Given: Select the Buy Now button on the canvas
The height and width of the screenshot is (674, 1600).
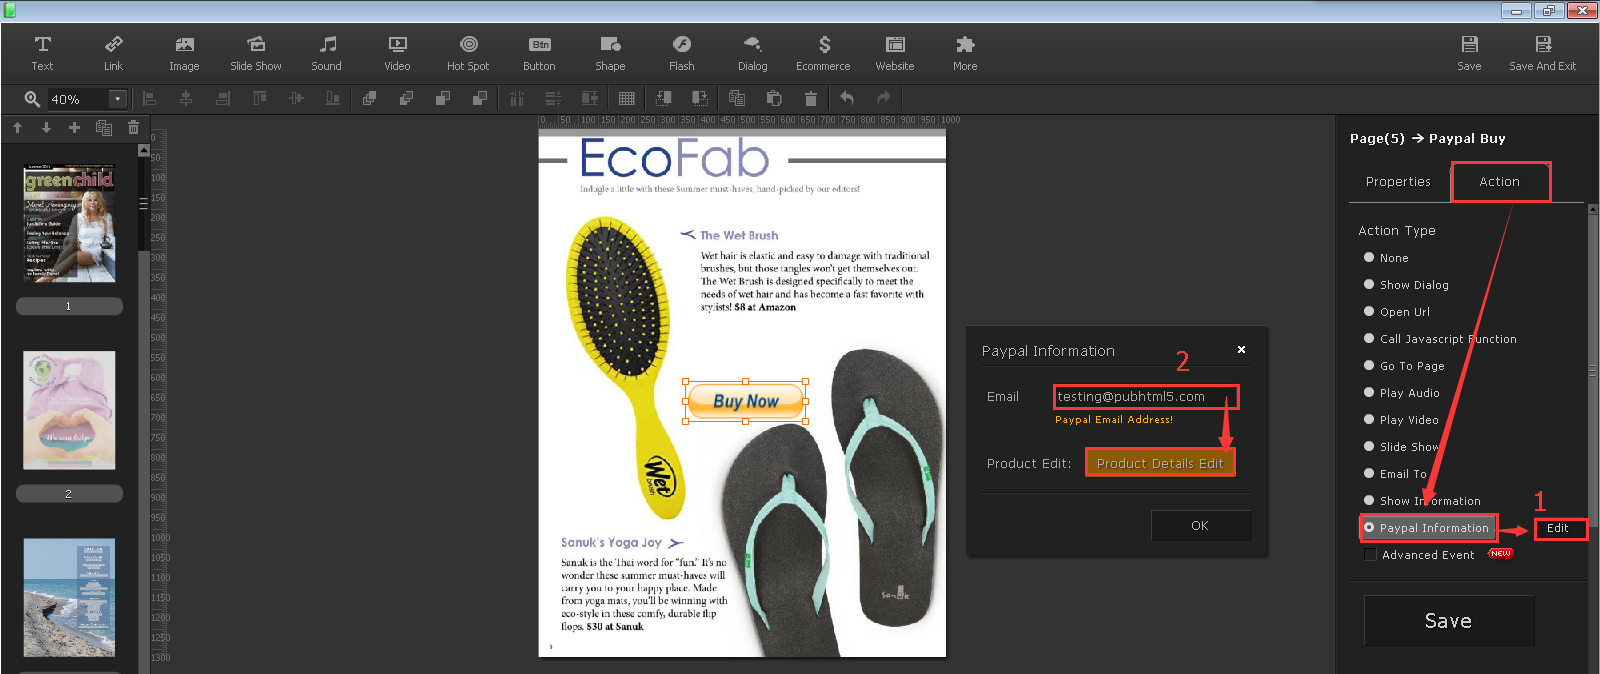Looking at the screenshot, I should click(746, 401).
